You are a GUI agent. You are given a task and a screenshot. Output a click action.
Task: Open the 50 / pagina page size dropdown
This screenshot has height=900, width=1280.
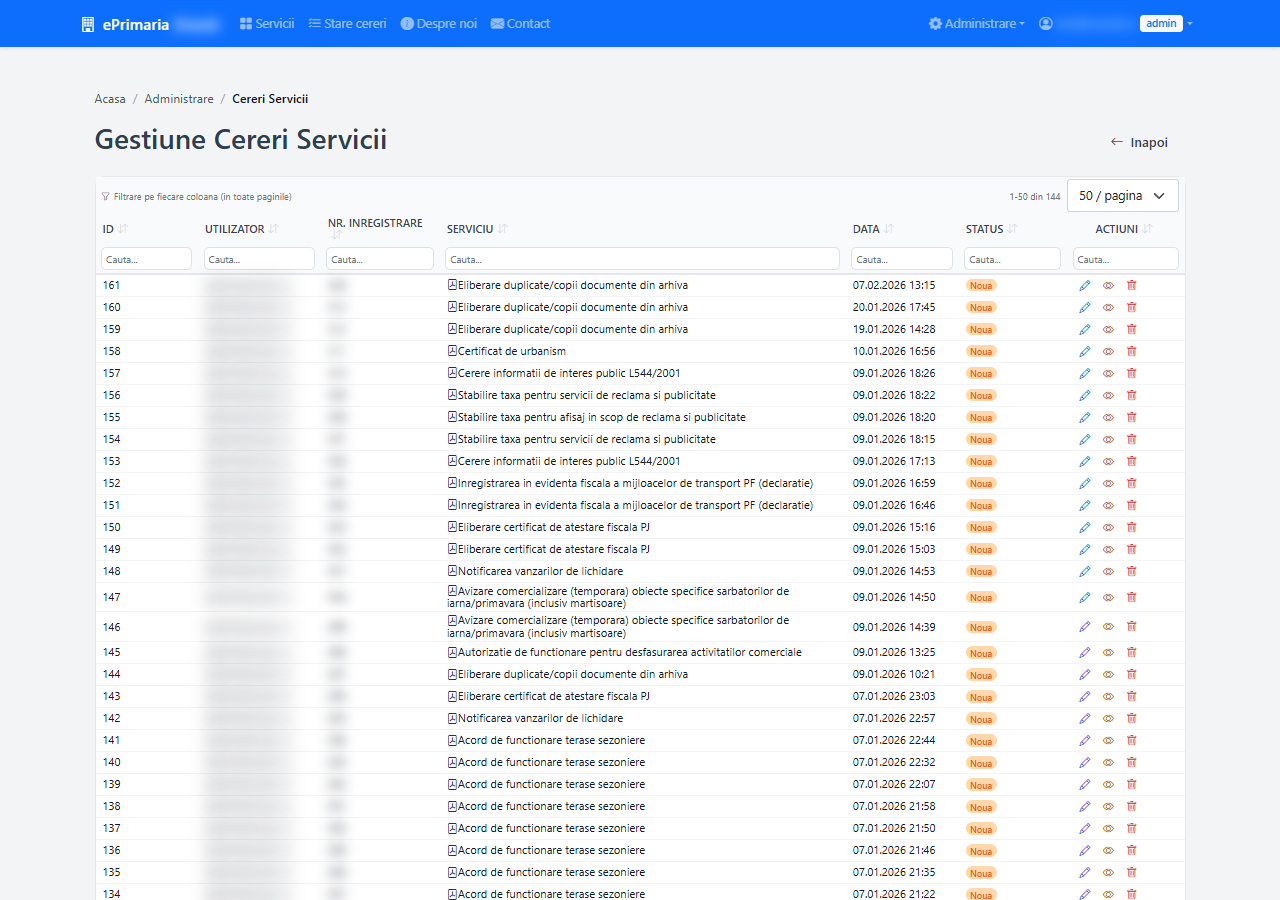1123,196
